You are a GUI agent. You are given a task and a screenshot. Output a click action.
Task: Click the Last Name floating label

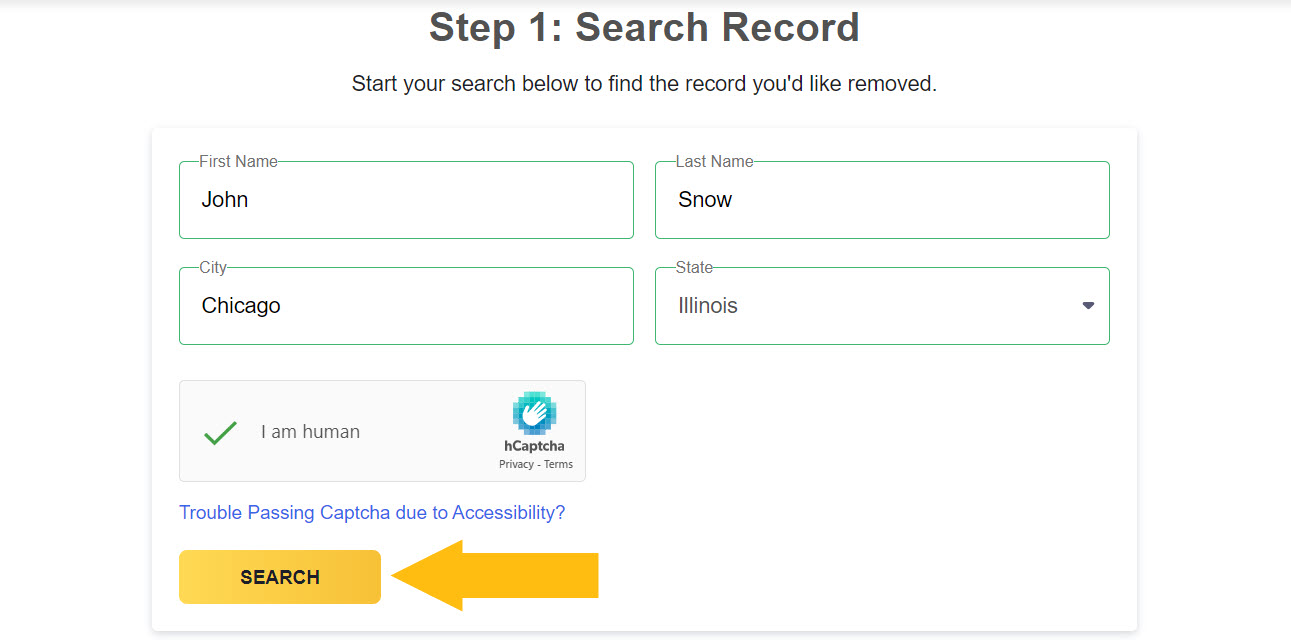[x=714, y=161]
